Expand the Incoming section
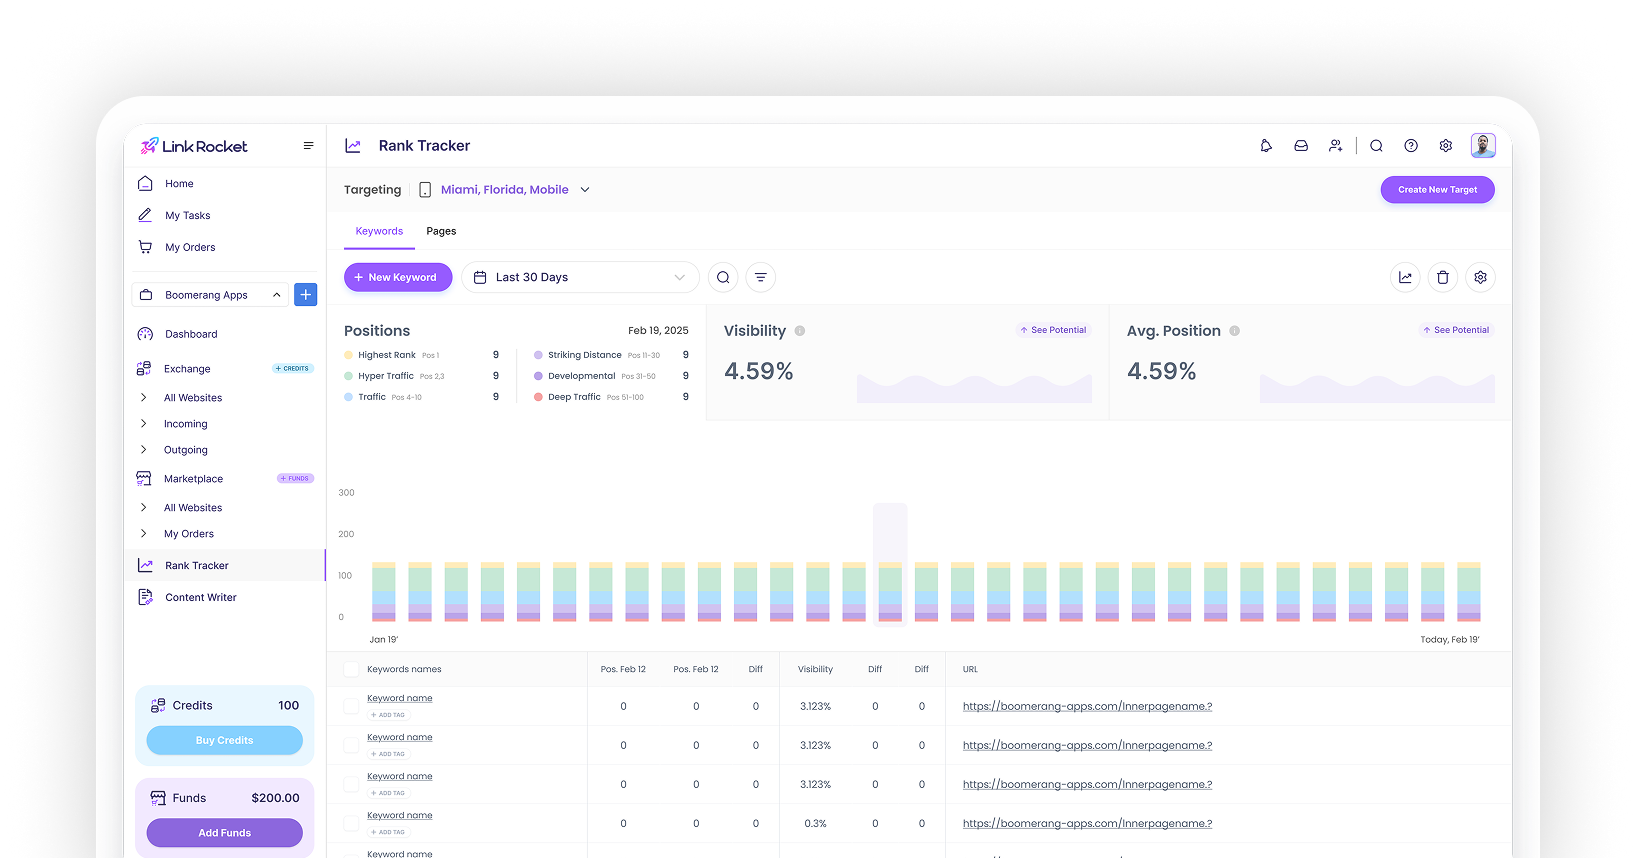1634x858 pixels. [x=143, y=424]
